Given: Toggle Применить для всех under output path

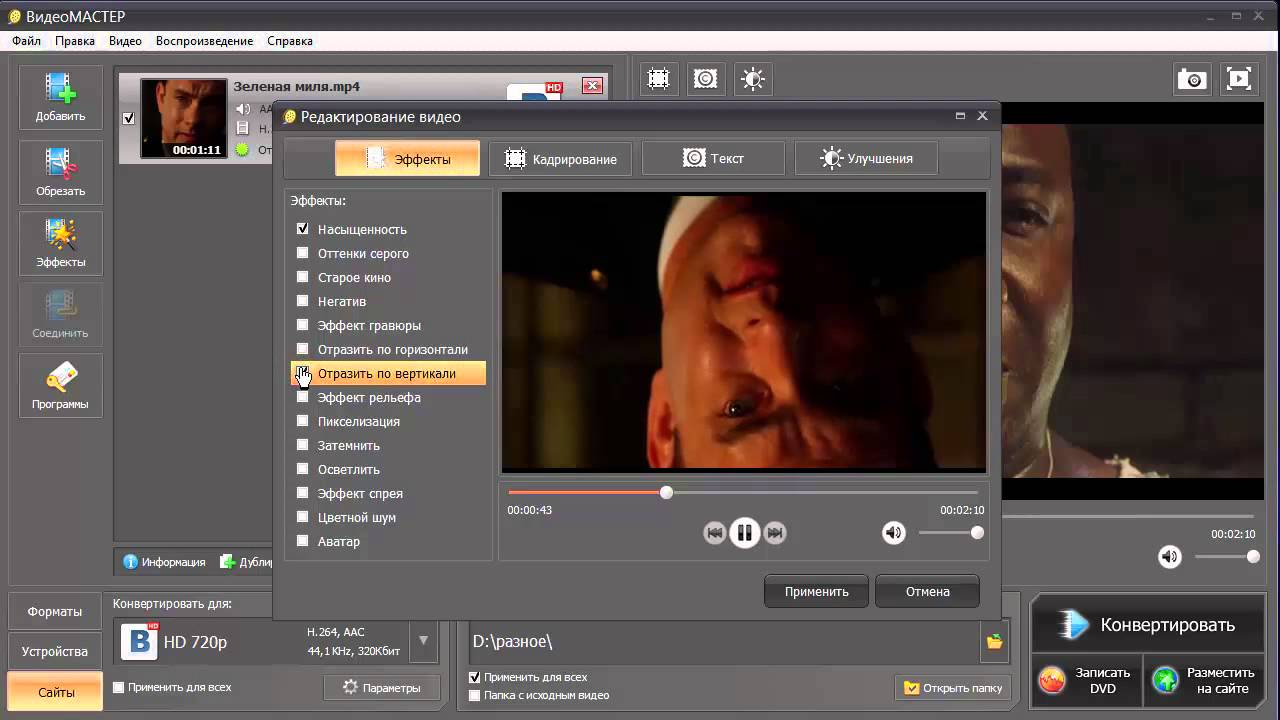Looking at the screenshot, I should tap(475, 677).
